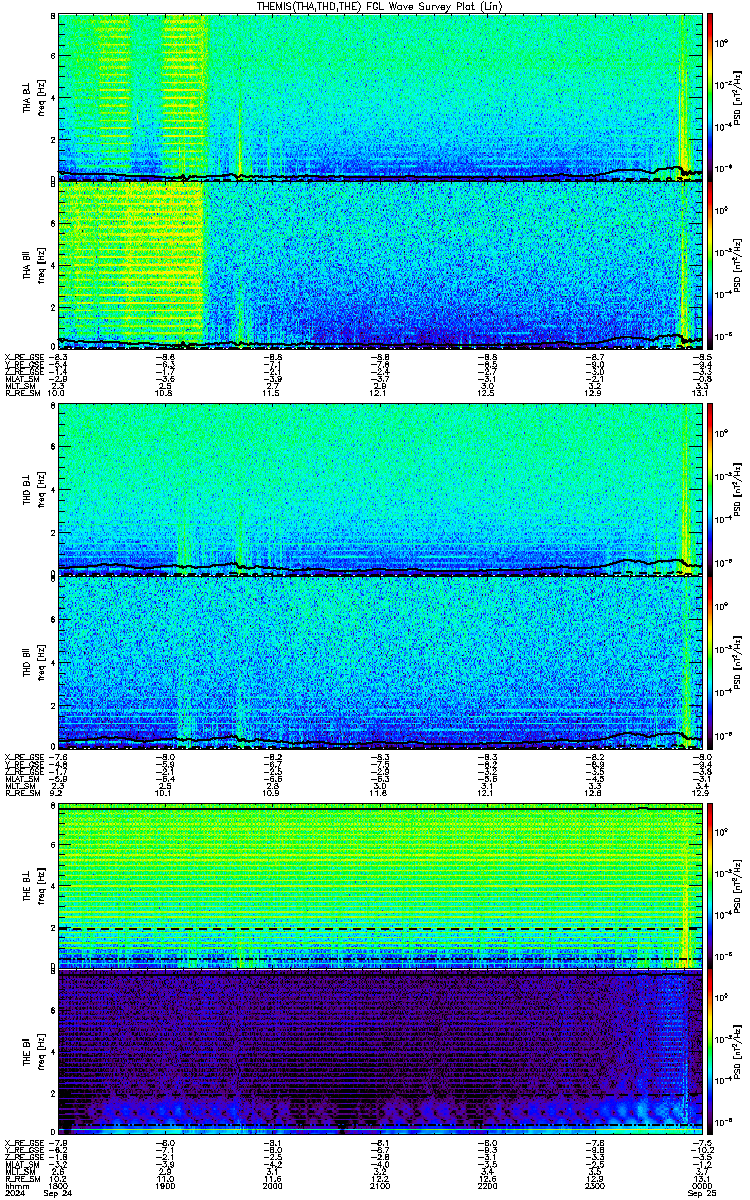Click PSD units label beside THE B-parallel colorbar

click(x=738, y=1054)
